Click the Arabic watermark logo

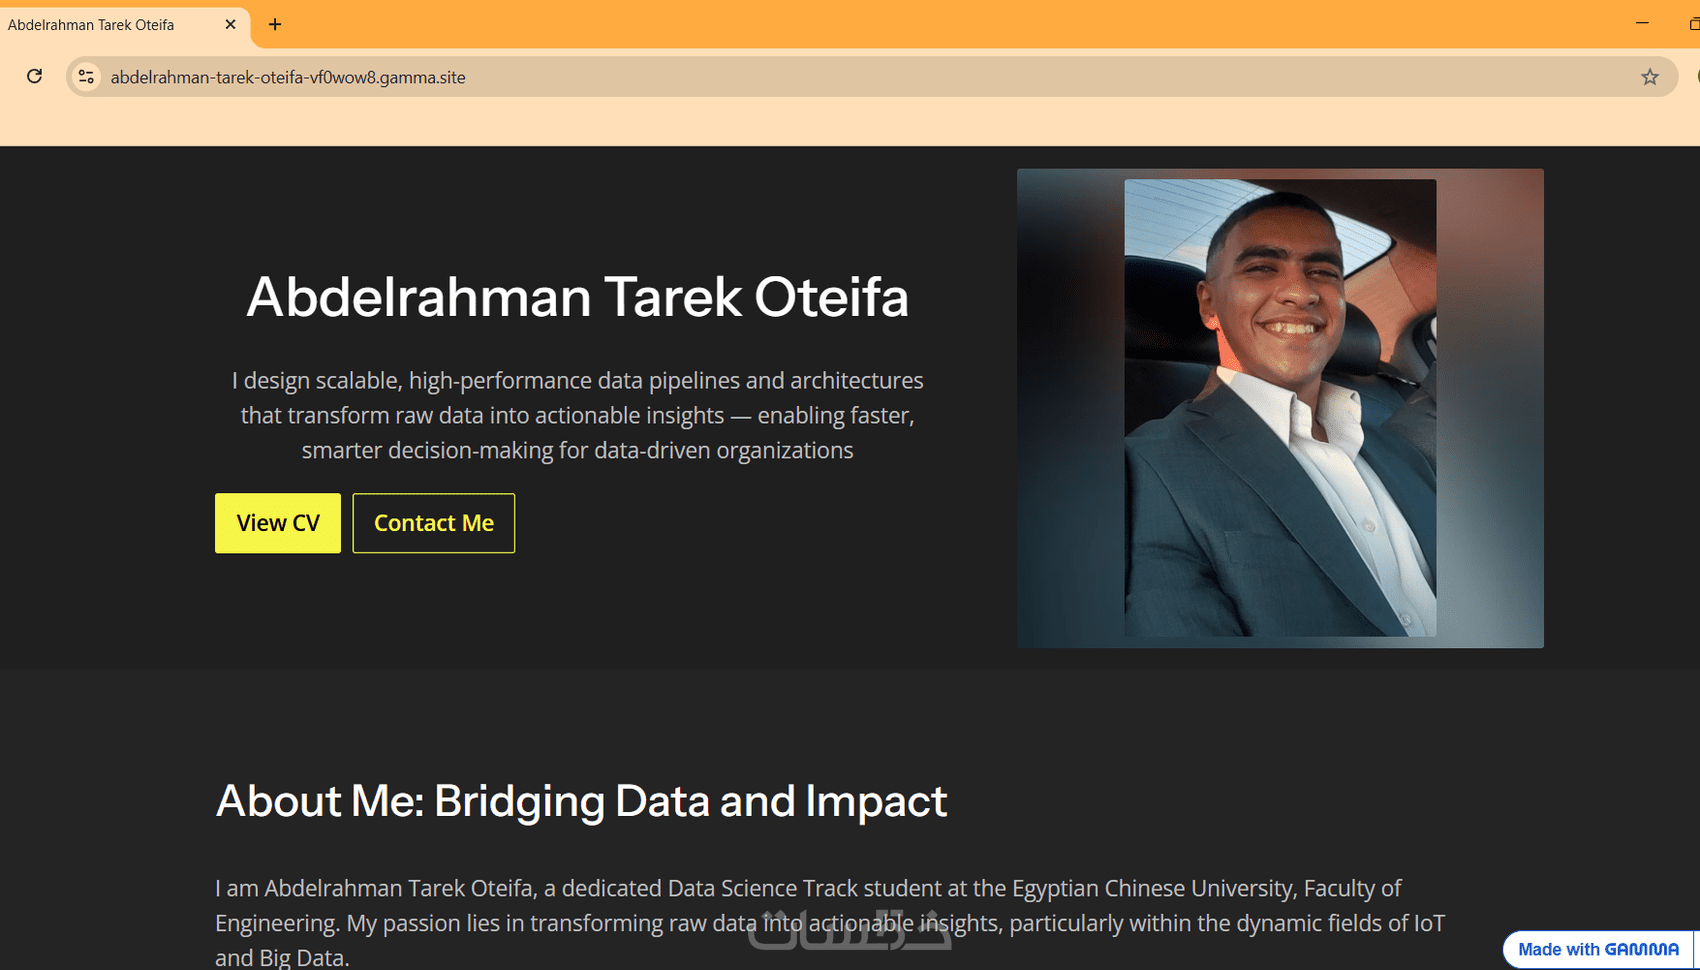pos(850,930)
